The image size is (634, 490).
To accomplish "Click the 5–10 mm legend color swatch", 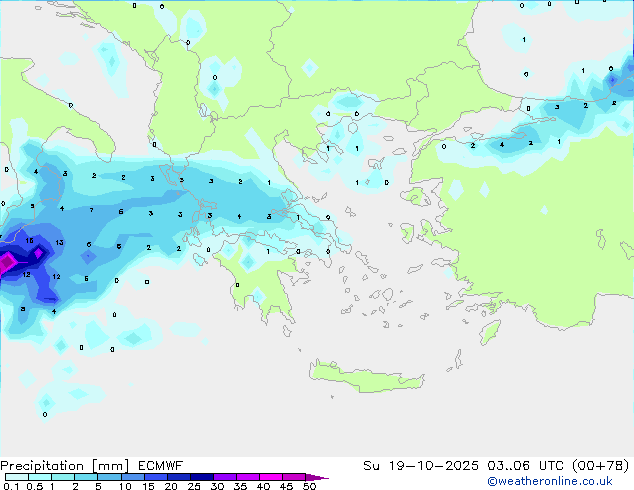I will [109, 477].
